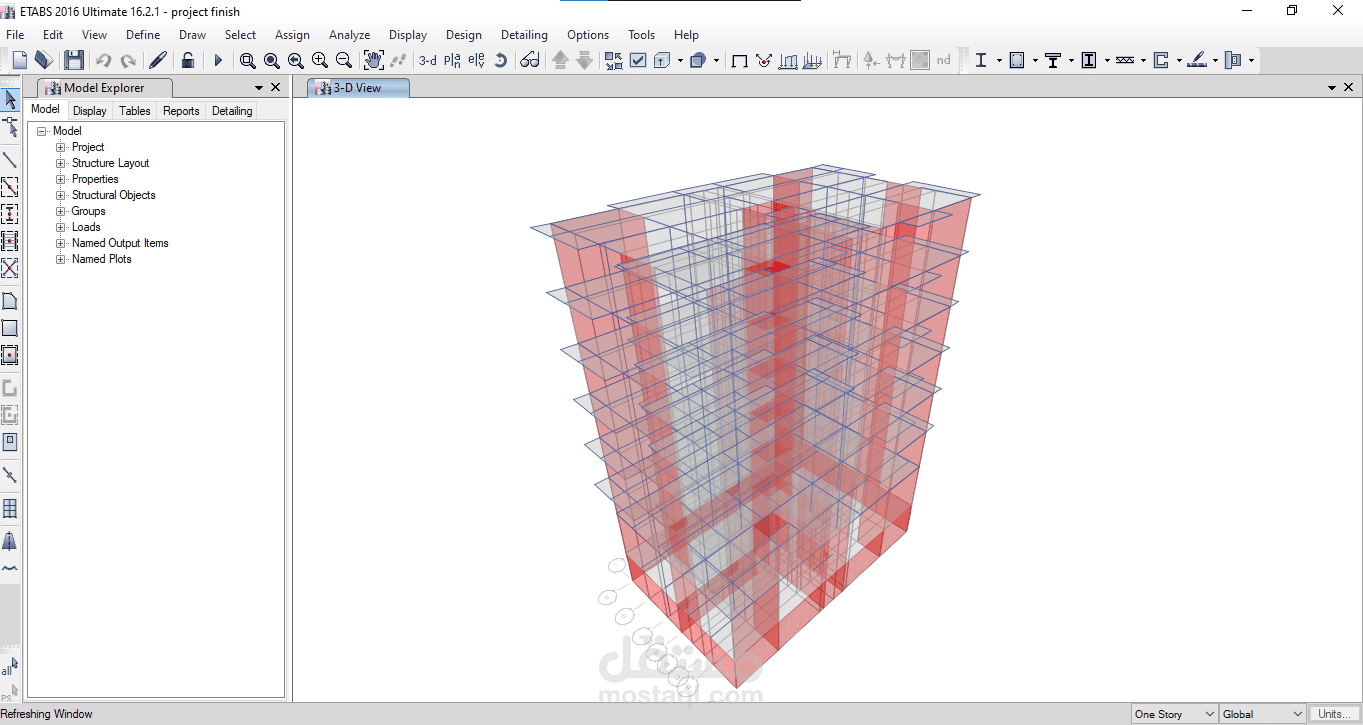The height and width of the screenshot is (725, 1363).
Task: Open the steel joist design dropdown arrow
Action: click(1143, 60)
